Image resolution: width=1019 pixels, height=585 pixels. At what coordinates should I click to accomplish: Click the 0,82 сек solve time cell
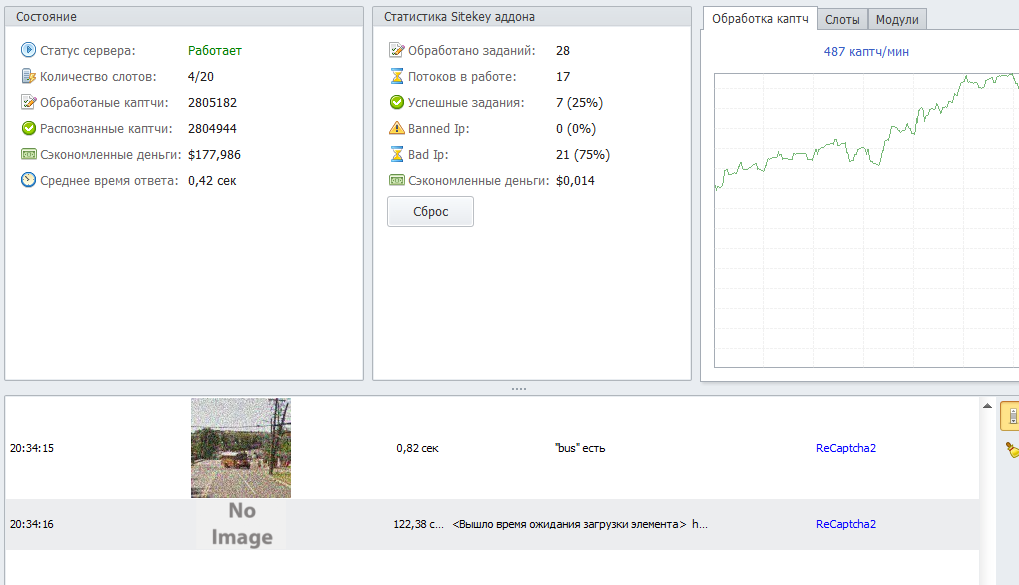tap(417, 448)
